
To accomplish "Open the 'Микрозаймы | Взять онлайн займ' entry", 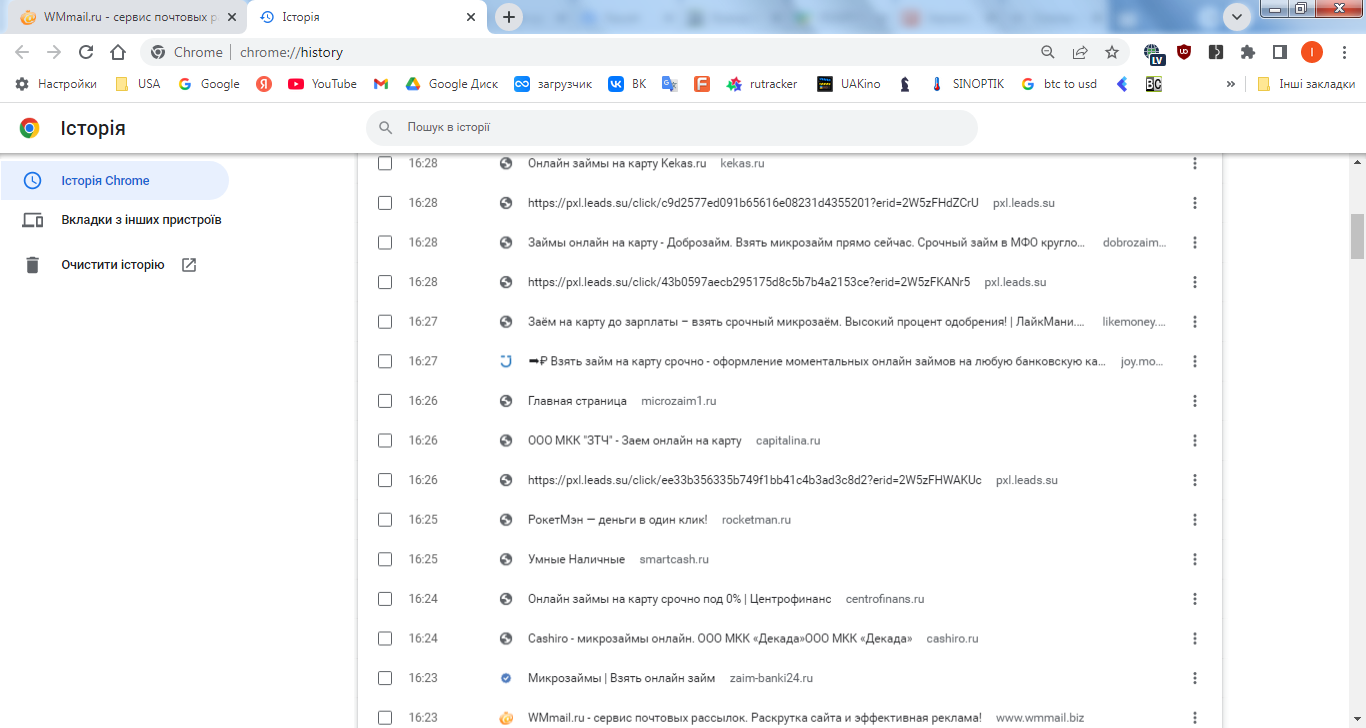I will pyautogui.click(x=621, y=678).
